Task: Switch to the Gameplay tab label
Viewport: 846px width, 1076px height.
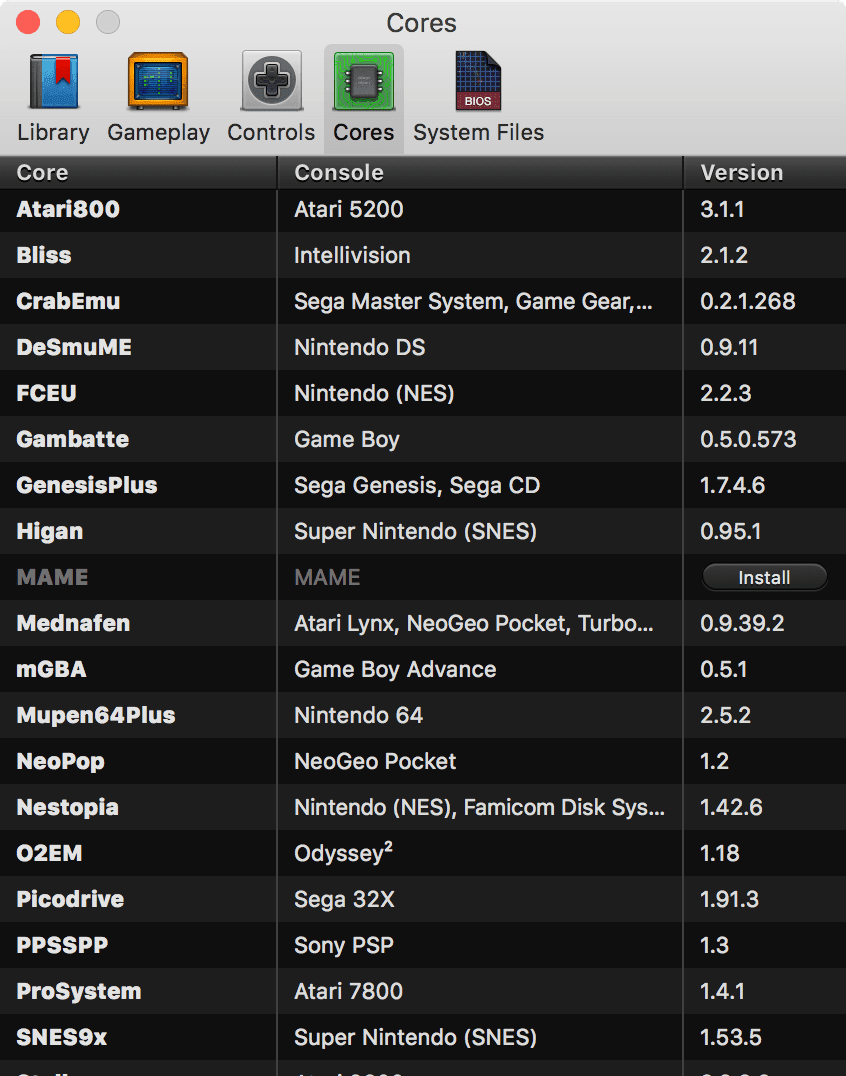Action: (x=158, y=132)
